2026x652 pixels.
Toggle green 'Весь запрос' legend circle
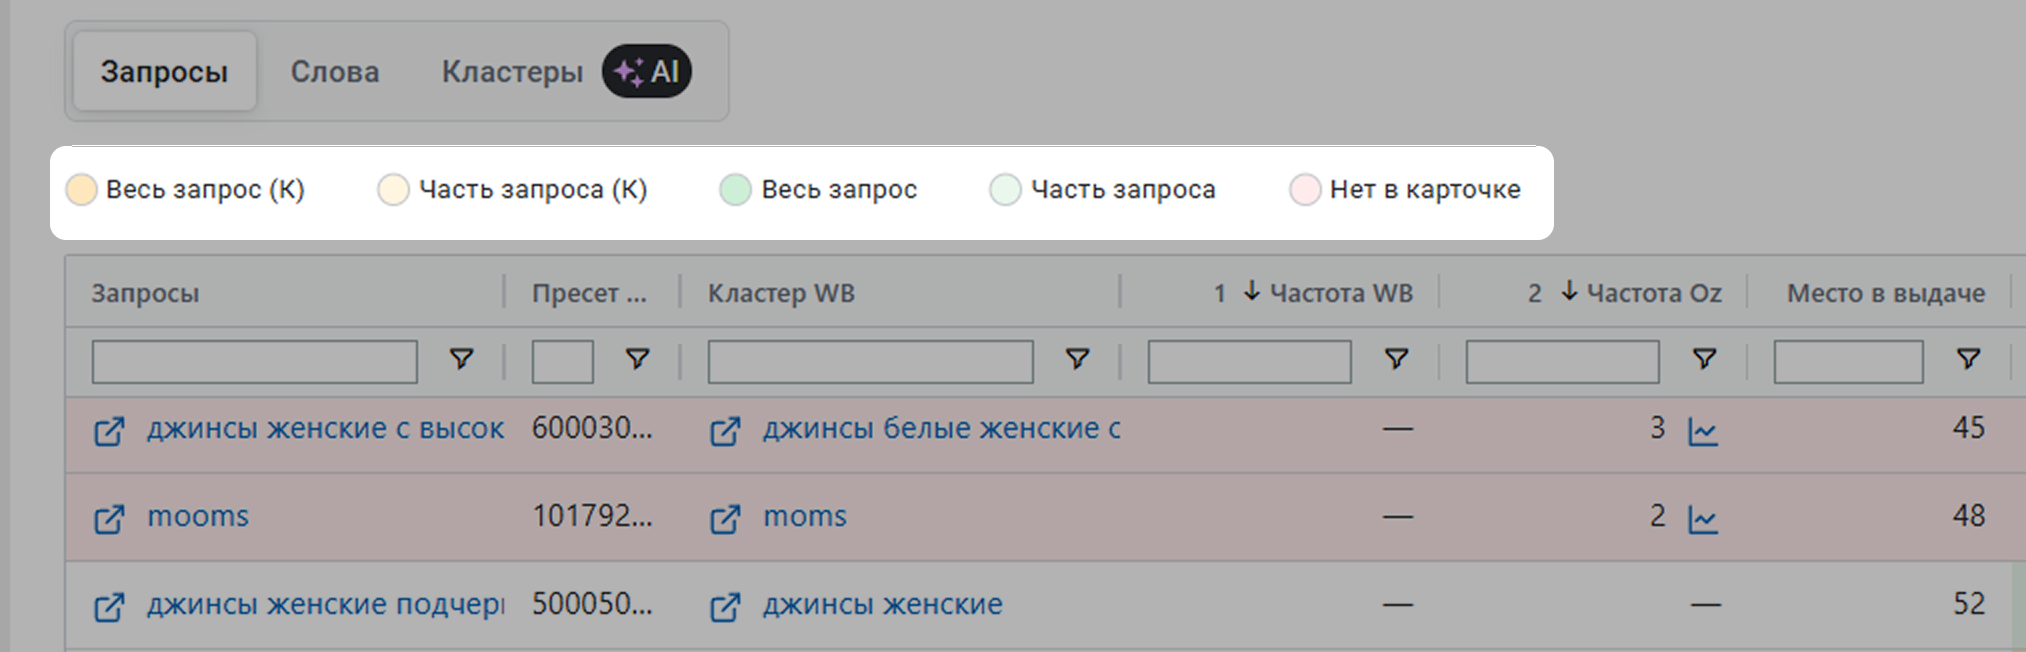point(735,189)
